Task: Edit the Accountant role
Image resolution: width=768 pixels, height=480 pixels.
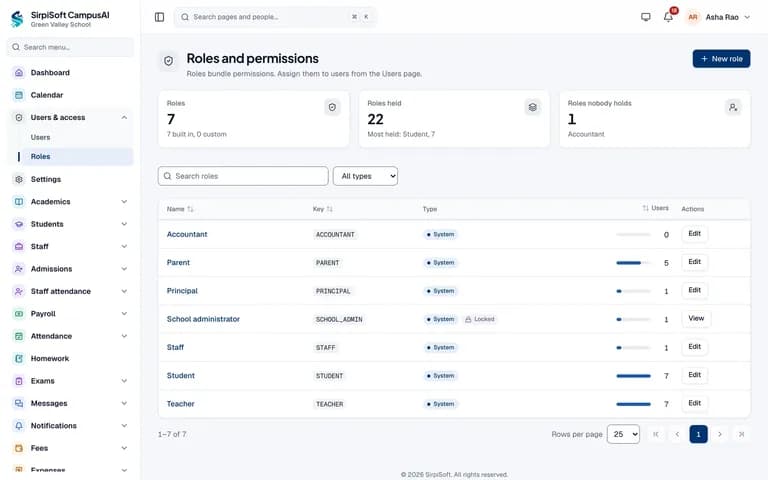Action: 694,234
